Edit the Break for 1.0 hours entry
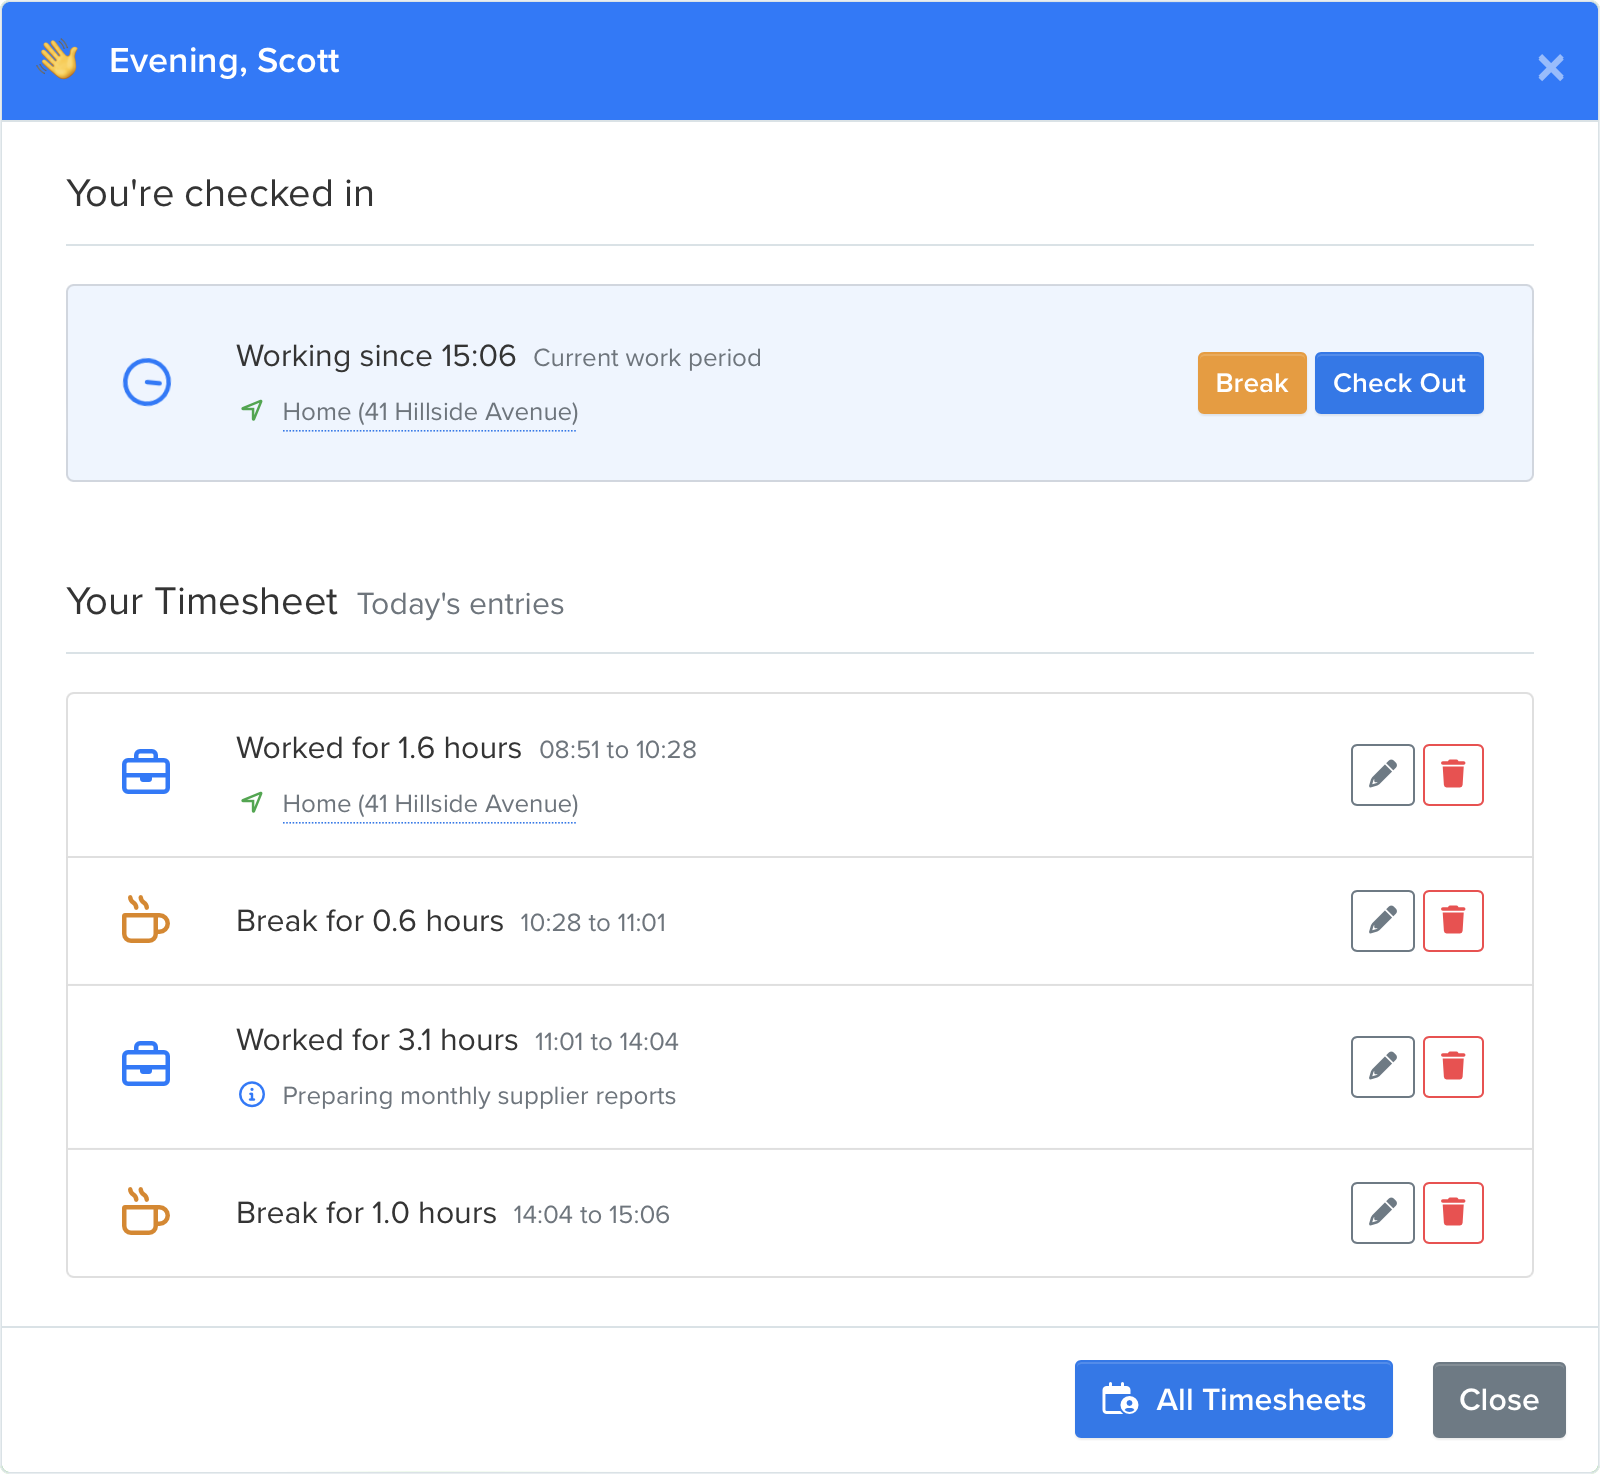The image size is (1600, 1474). (1382, 1213)
